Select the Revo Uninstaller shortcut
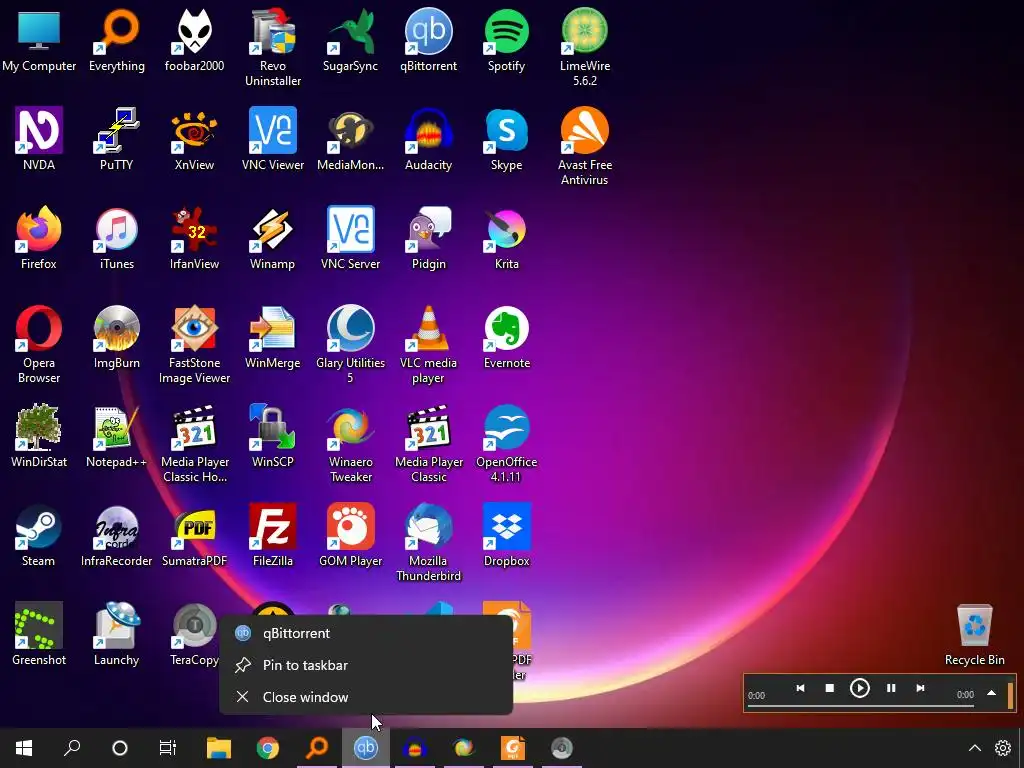The width and height of the screenshot is (1024, 768). (x=273, y=48)
